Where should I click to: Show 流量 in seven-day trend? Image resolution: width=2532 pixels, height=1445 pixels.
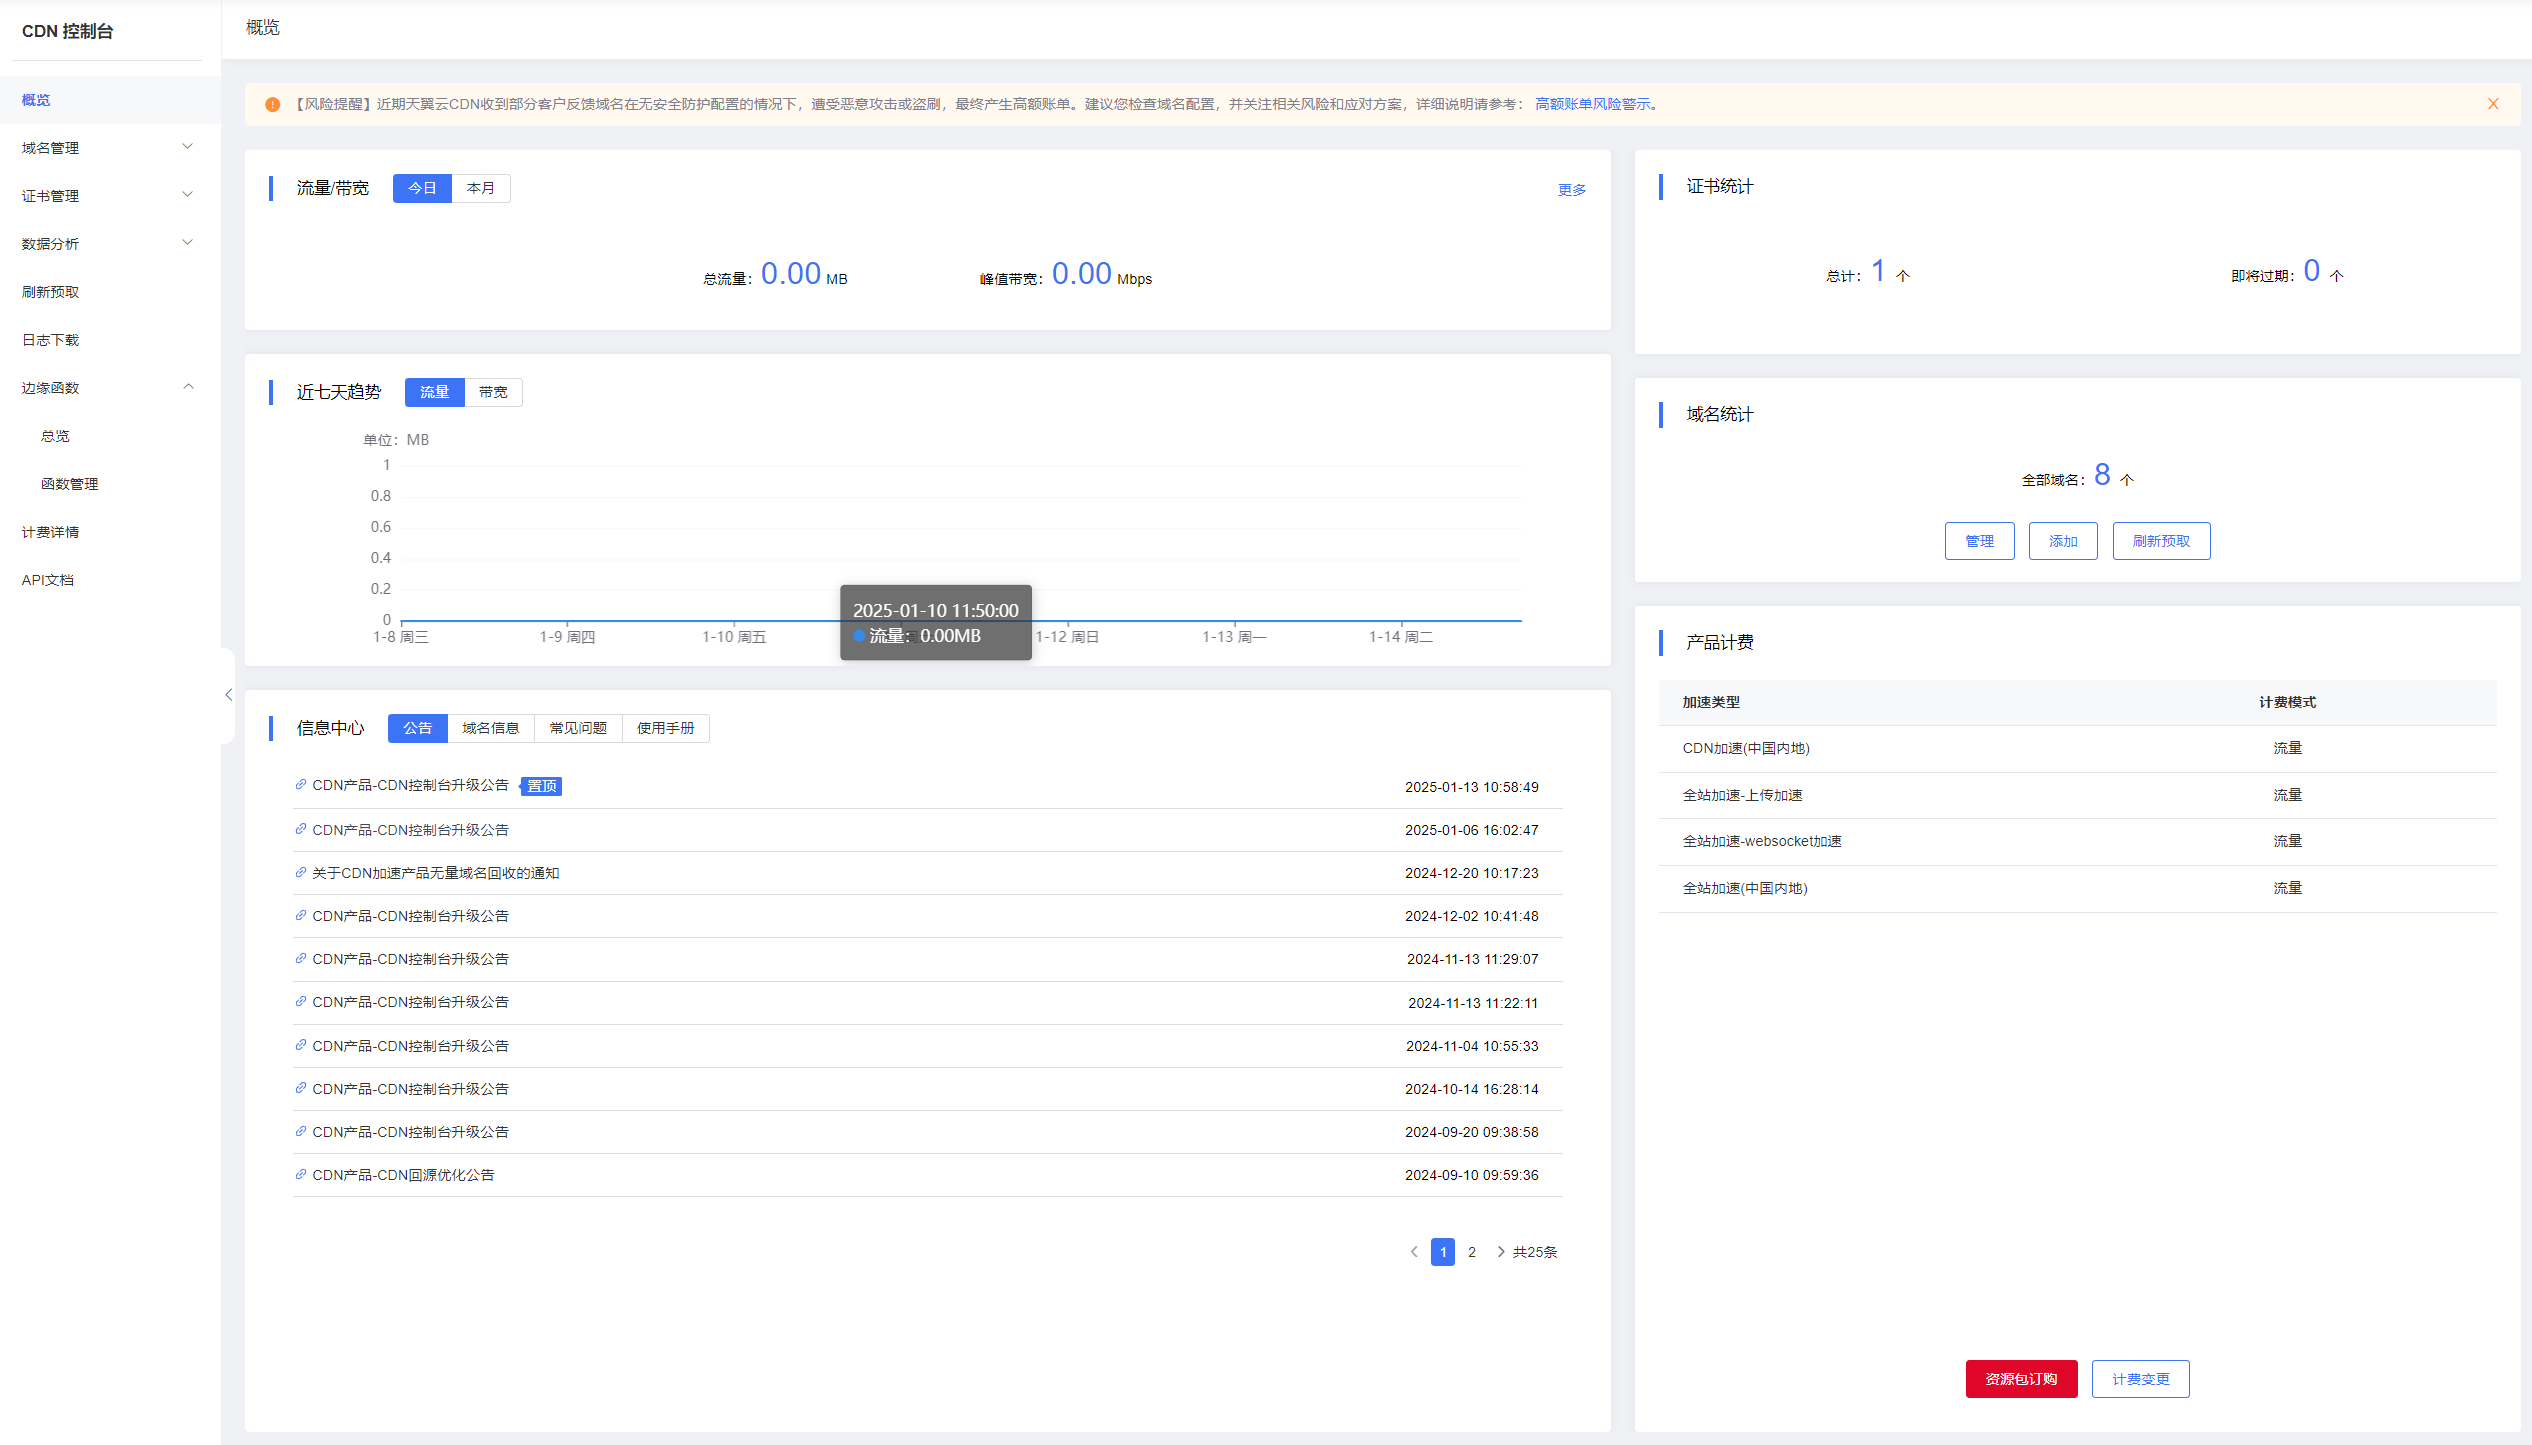coord(434,392)
